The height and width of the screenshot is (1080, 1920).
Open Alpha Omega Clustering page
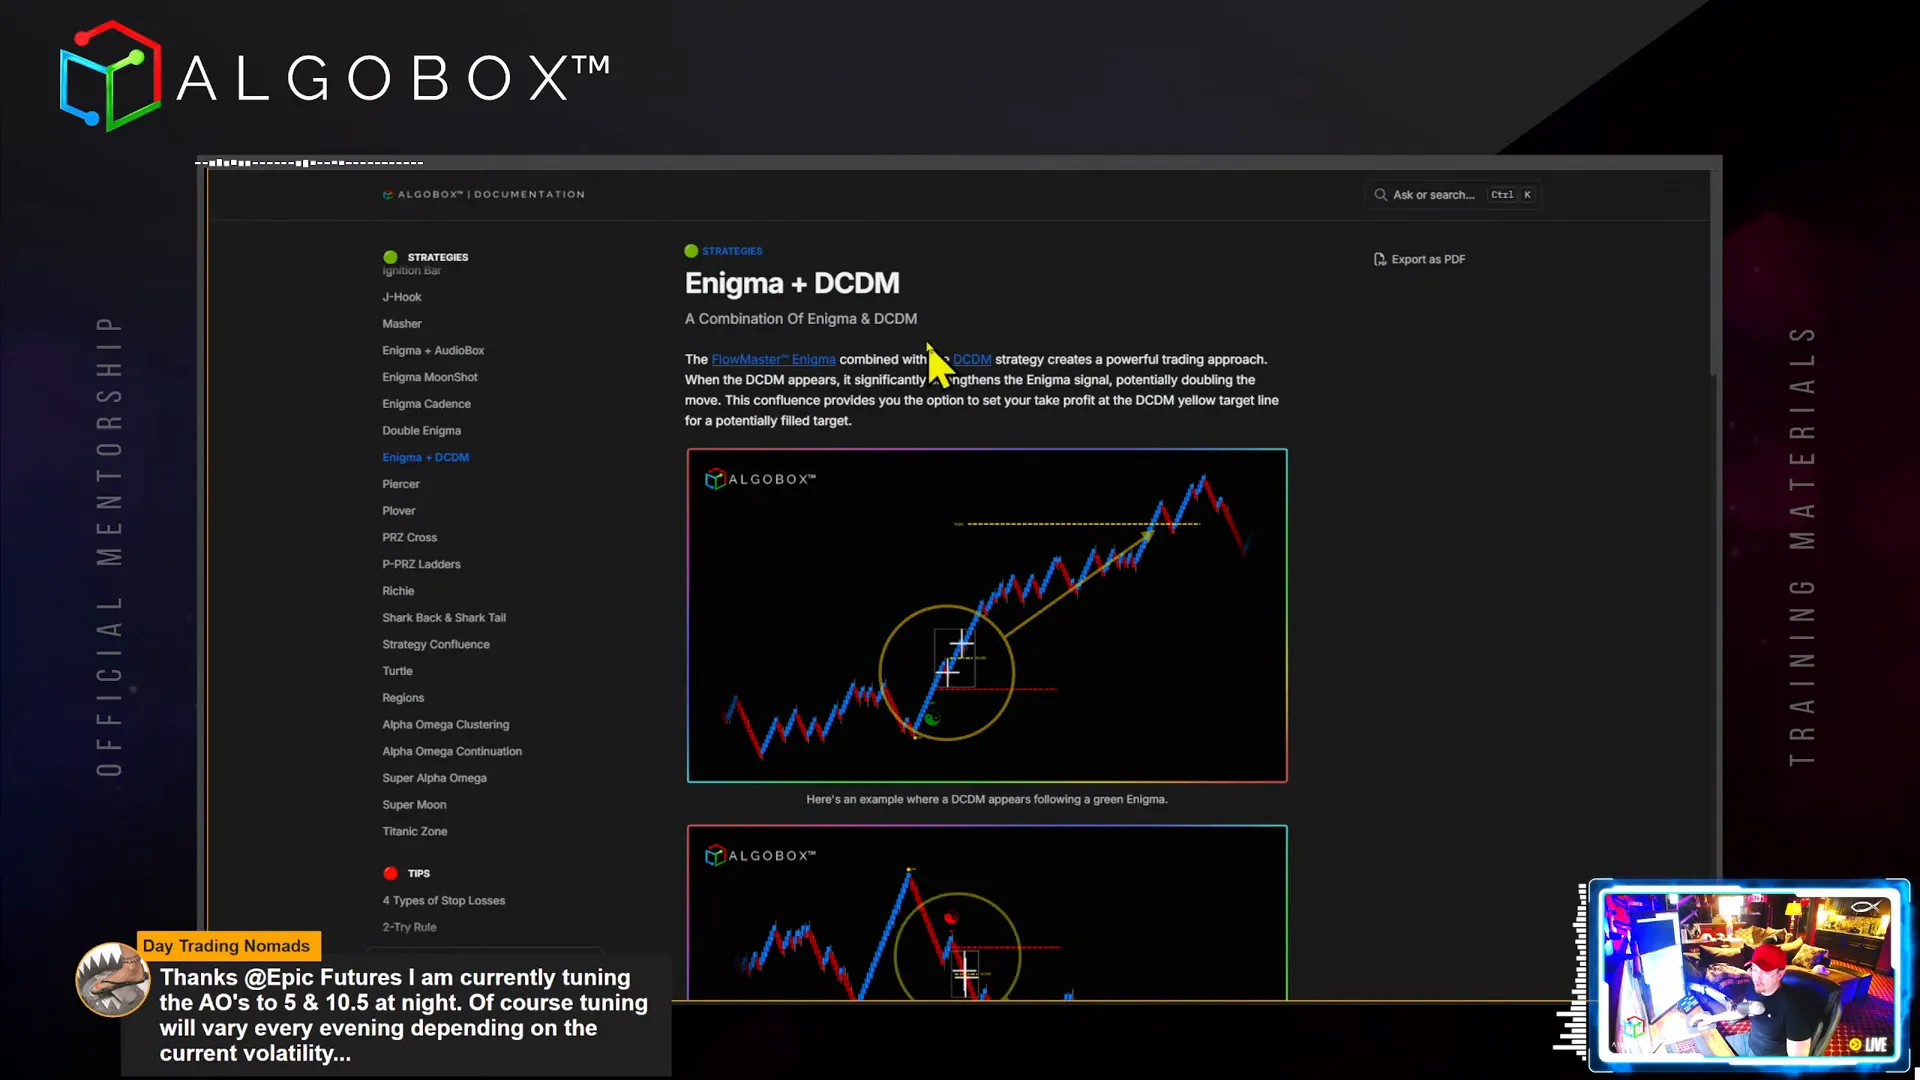(445, 725)
